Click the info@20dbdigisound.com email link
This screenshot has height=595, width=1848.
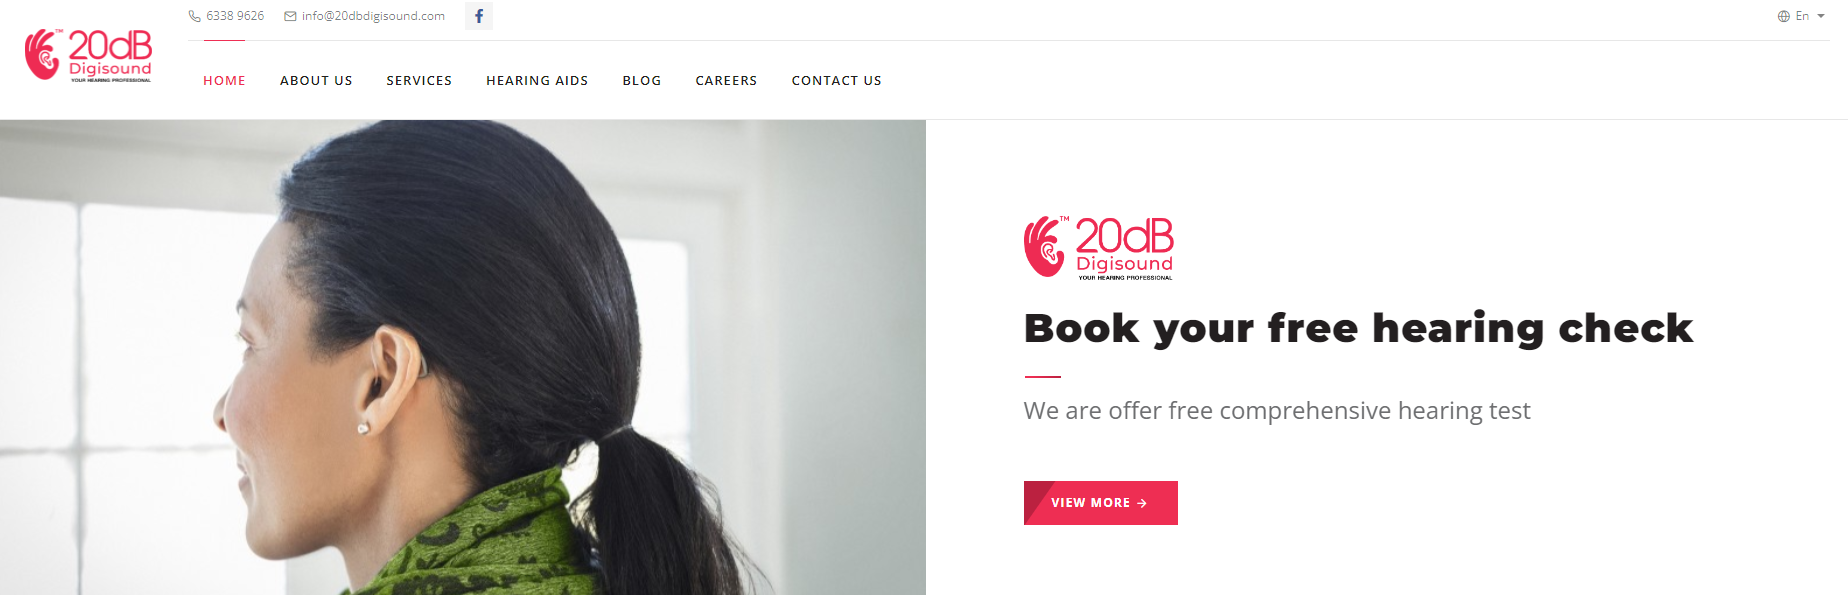click(x=373, y=16)
